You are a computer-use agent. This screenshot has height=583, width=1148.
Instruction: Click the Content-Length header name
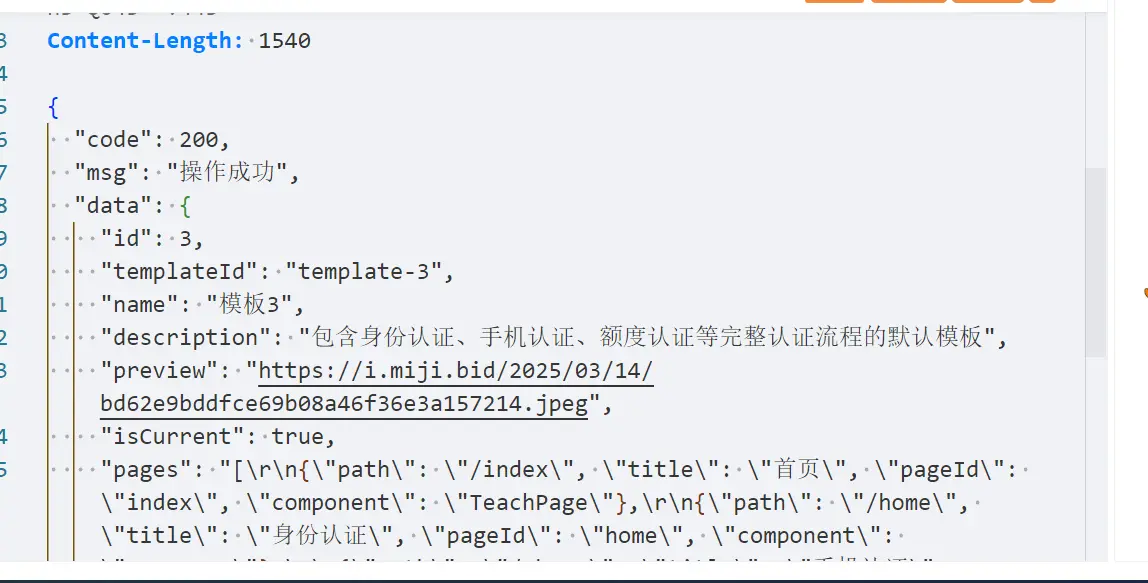point(145,41)
